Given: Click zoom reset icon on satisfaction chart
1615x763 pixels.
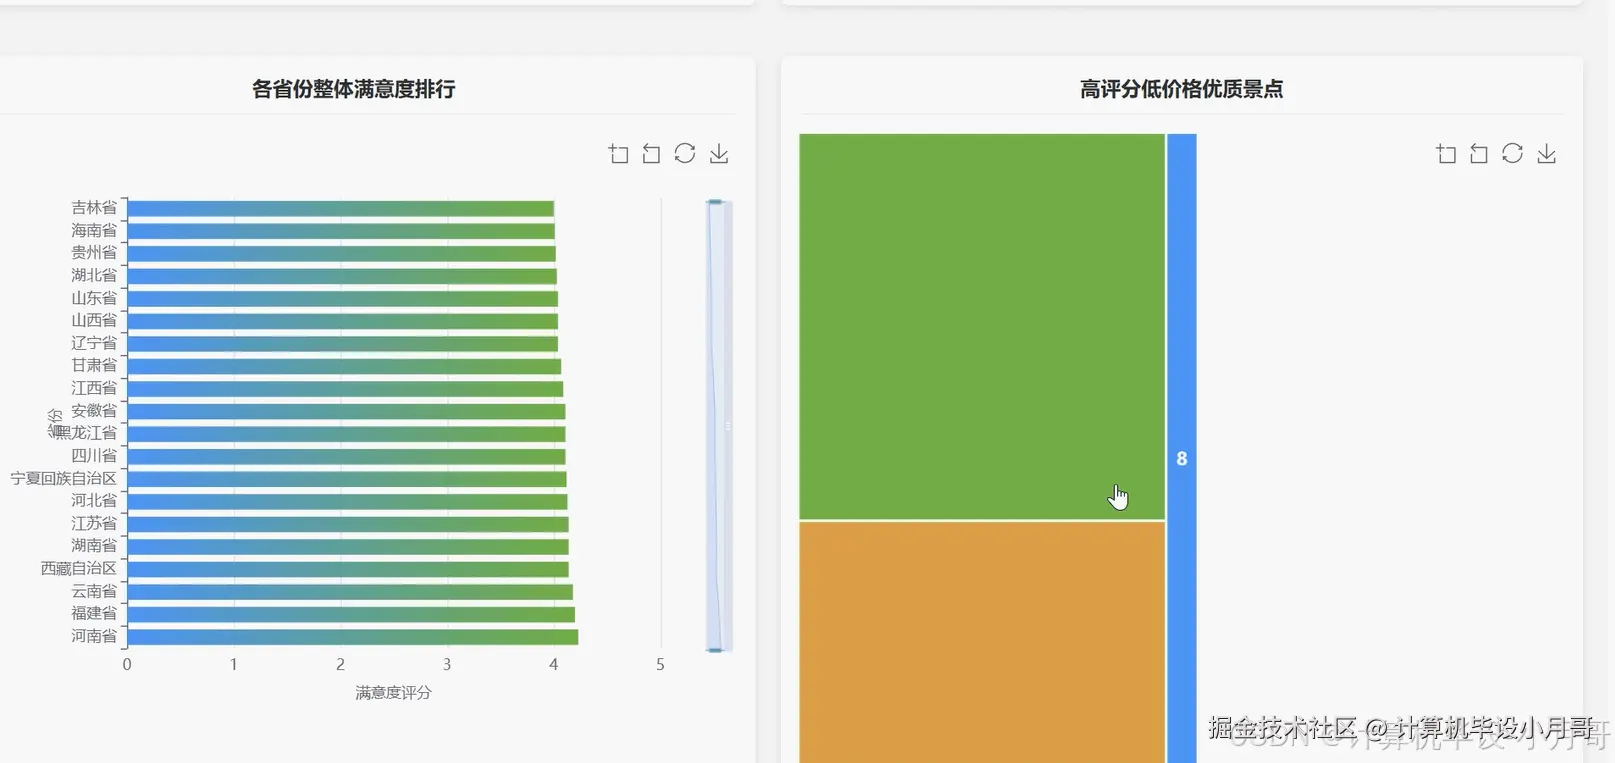Looking at the screenshot, I should 651,153.
